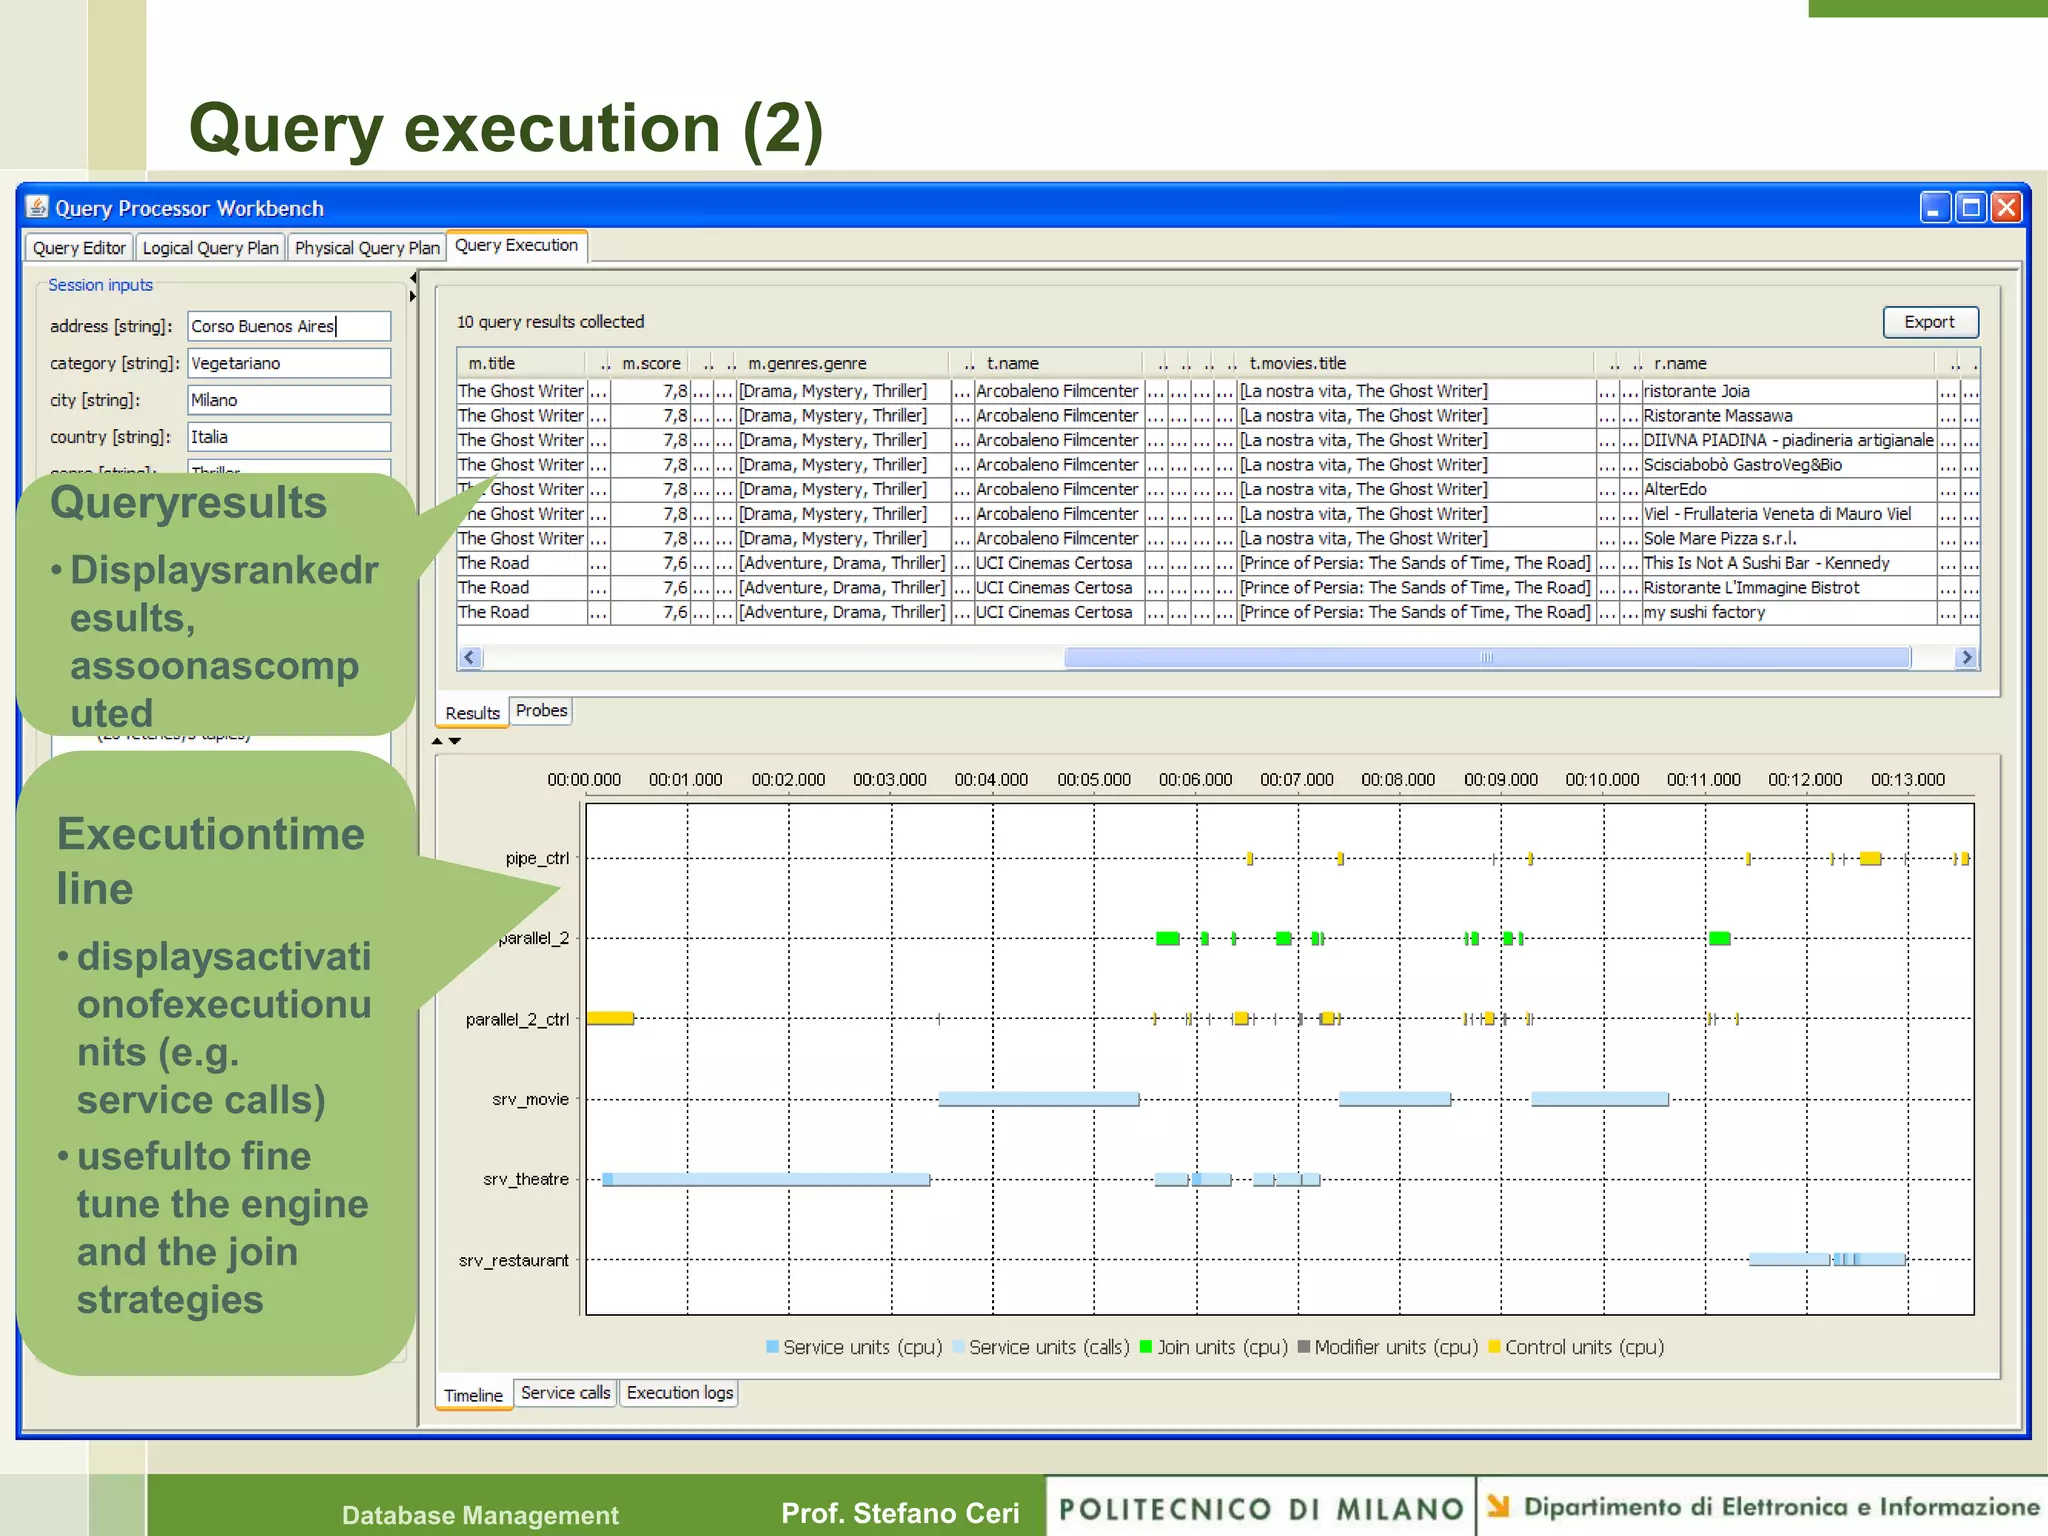Viewport: 2048px width, 1536px height.
Task: Click the long srv_theatre bar at timeline start
Action: [767, 1180]
